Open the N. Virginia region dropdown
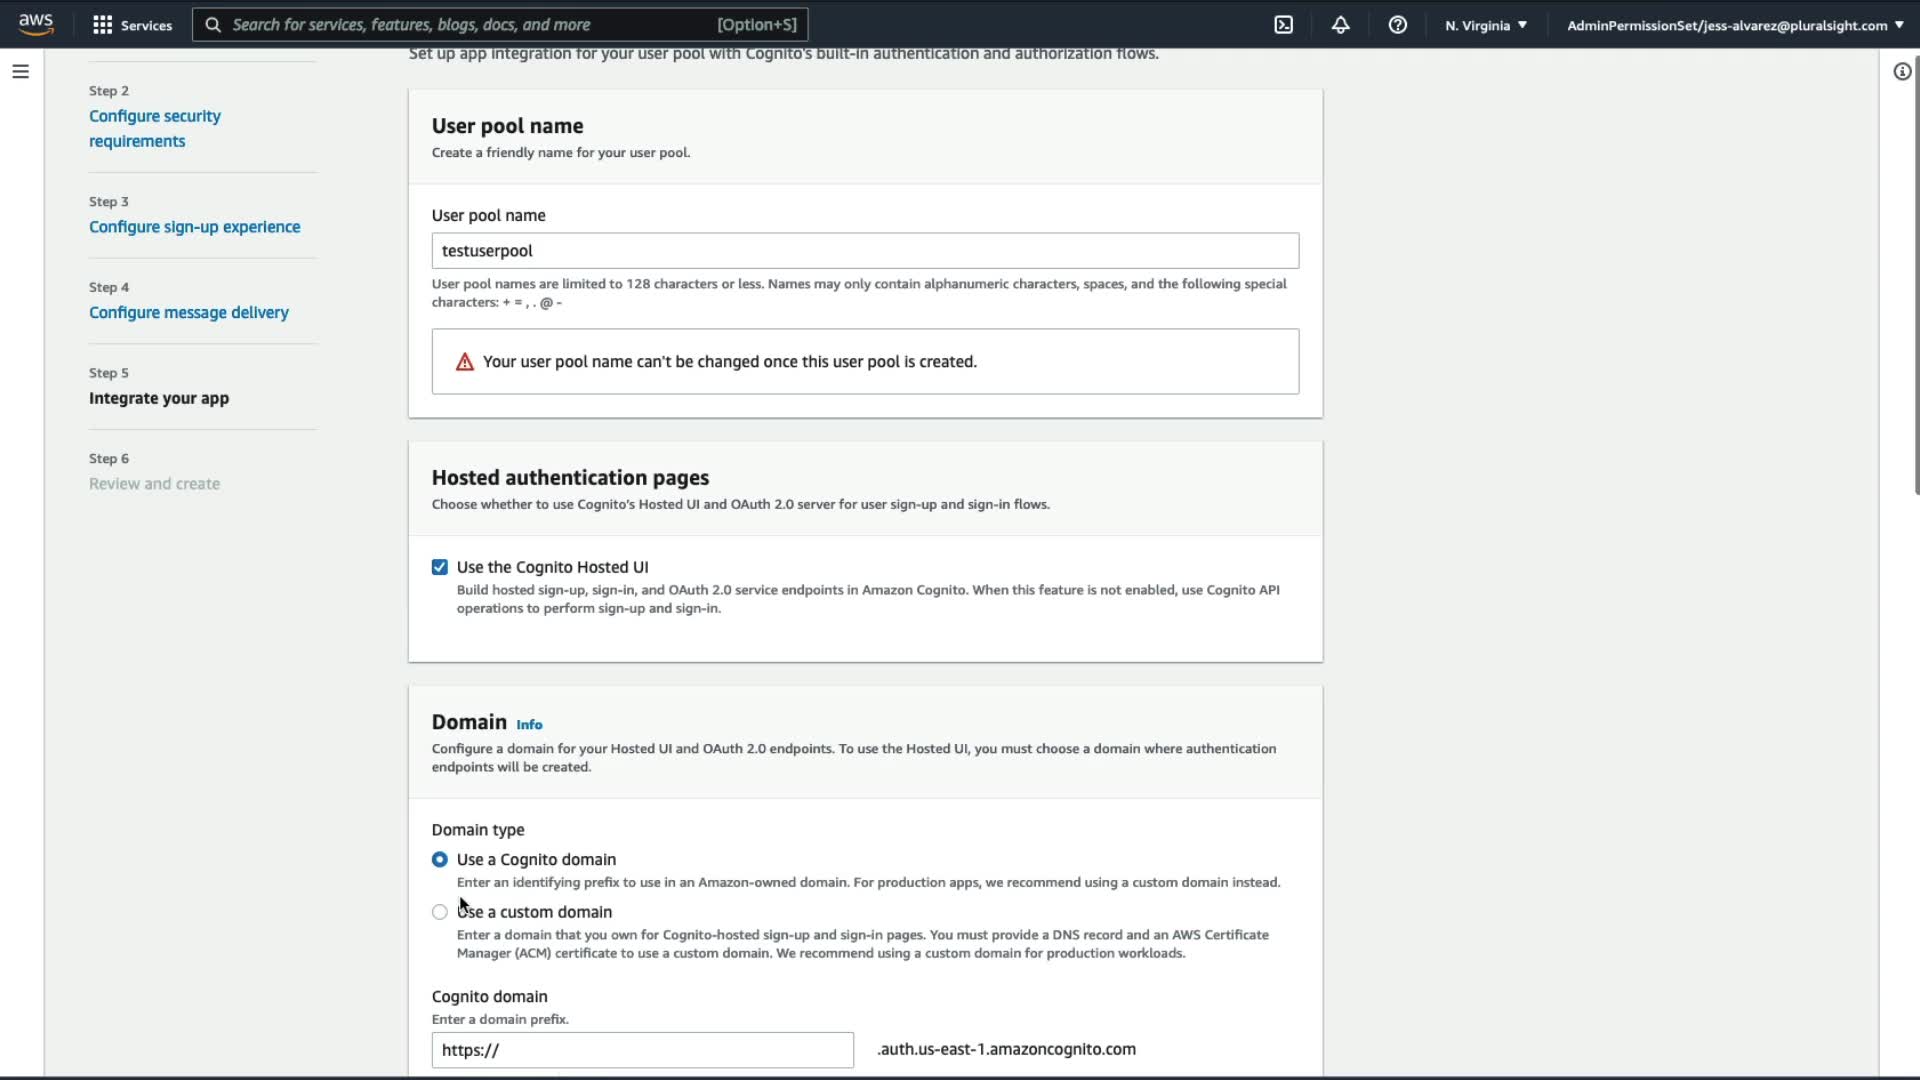Screen dimensions: 1920x1080 1485,25
